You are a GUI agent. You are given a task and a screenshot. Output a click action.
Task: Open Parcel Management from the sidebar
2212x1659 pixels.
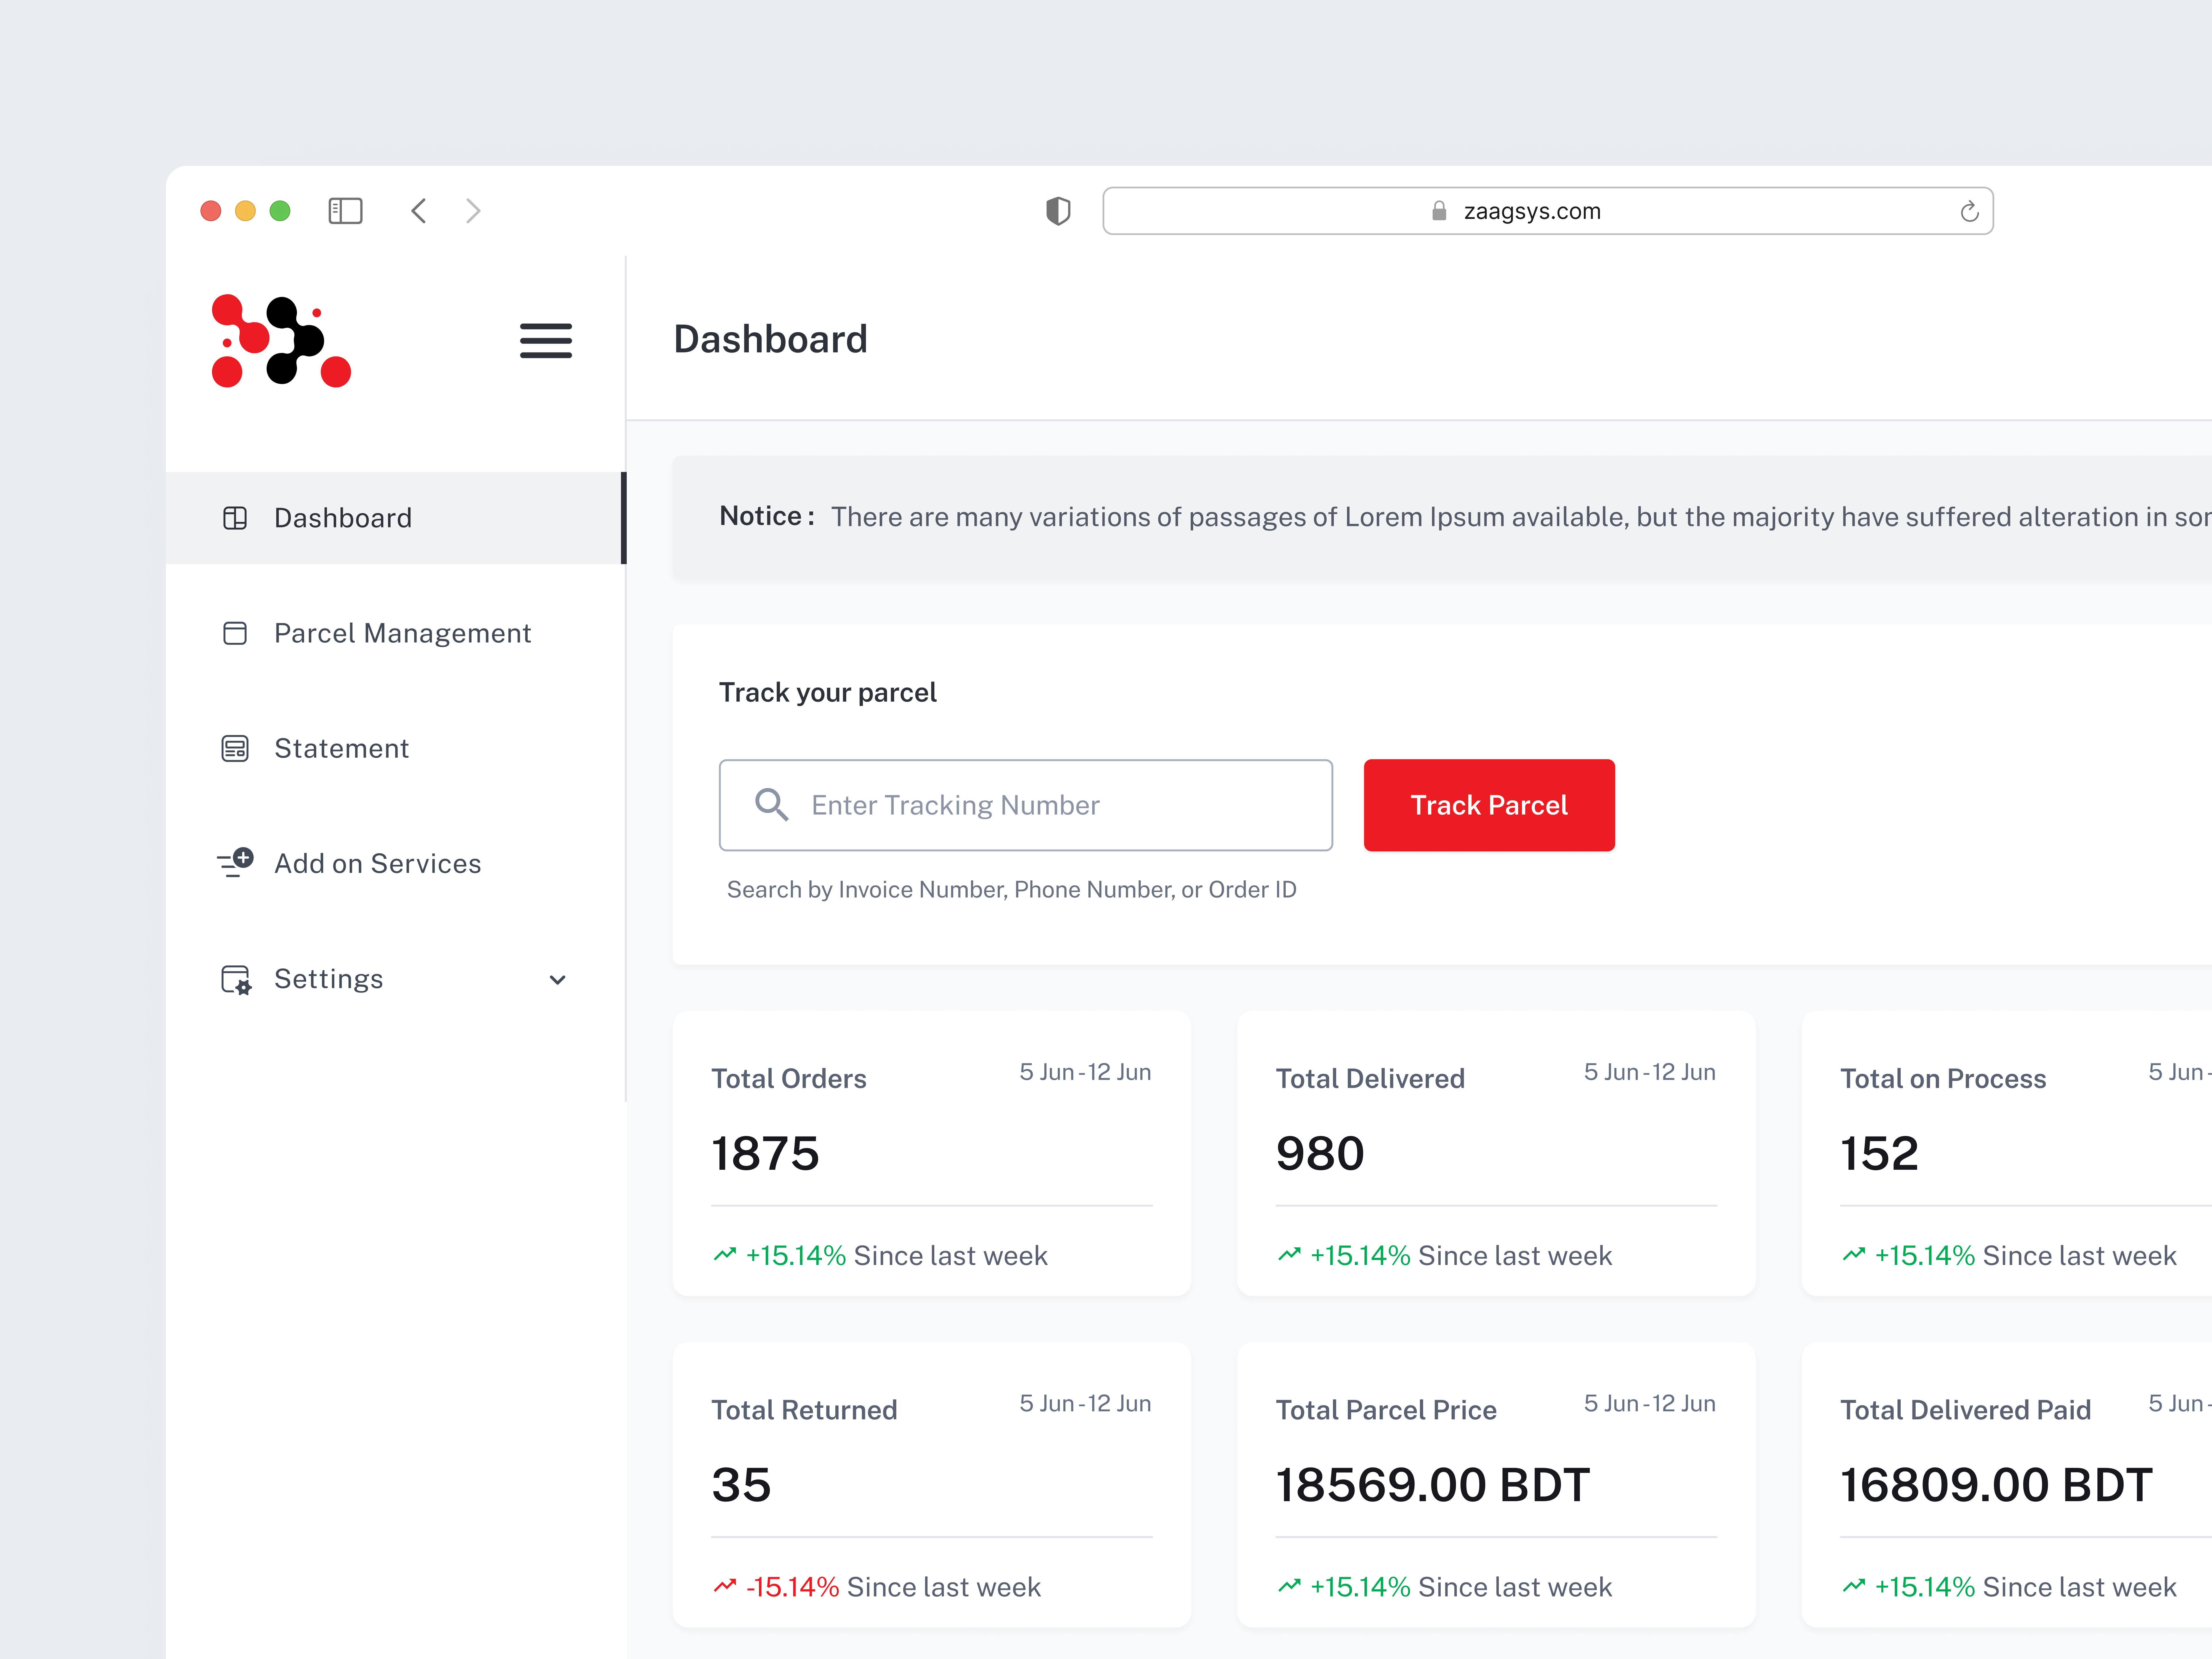(x=396, y=633)
